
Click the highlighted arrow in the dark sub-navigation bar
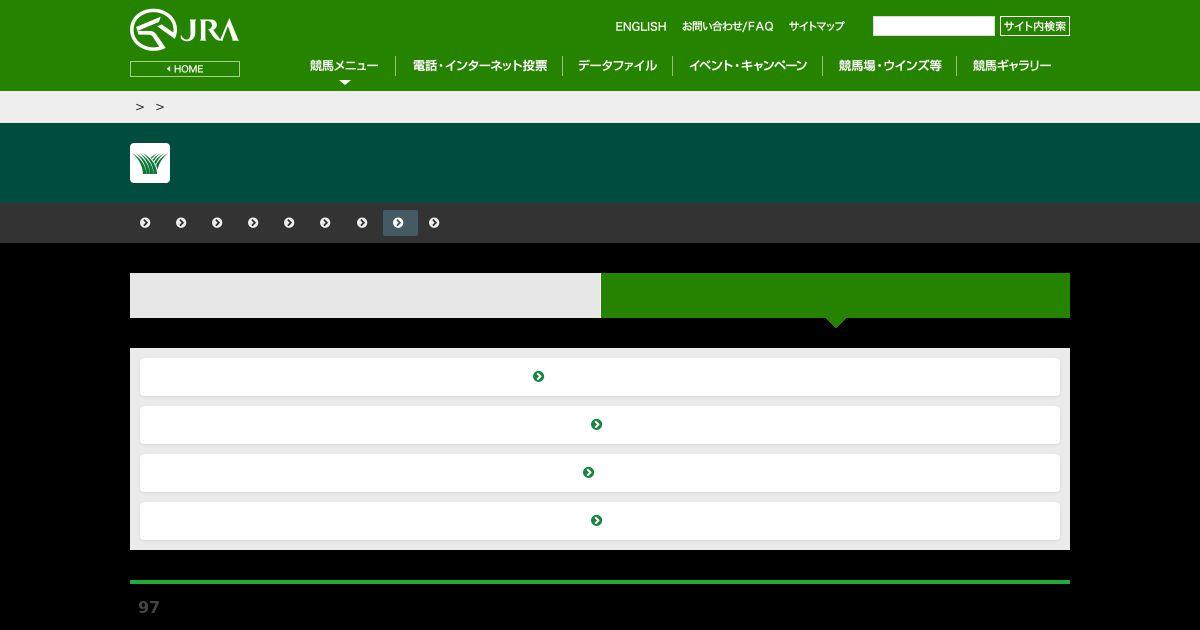click(400, 223)
